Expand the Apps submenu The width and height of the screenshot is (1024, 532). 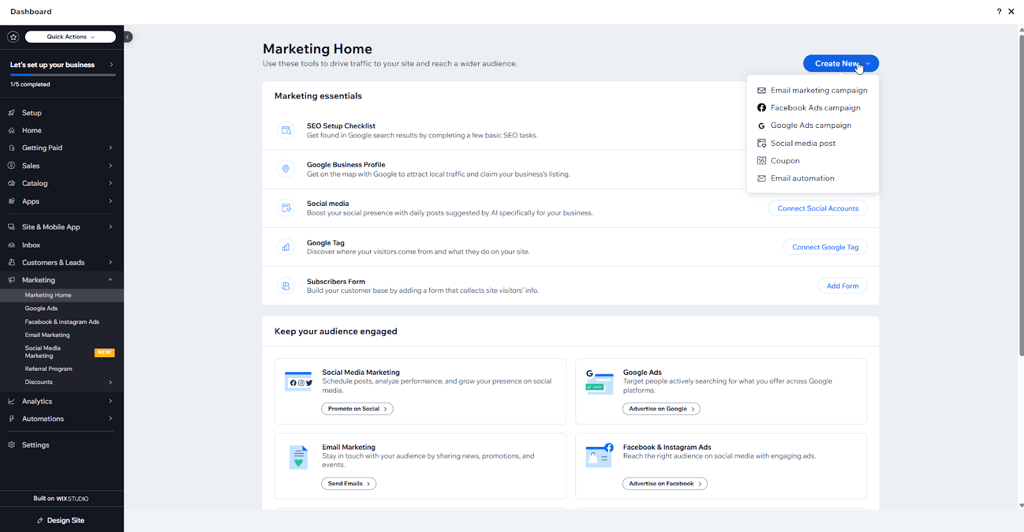(110, 201)
